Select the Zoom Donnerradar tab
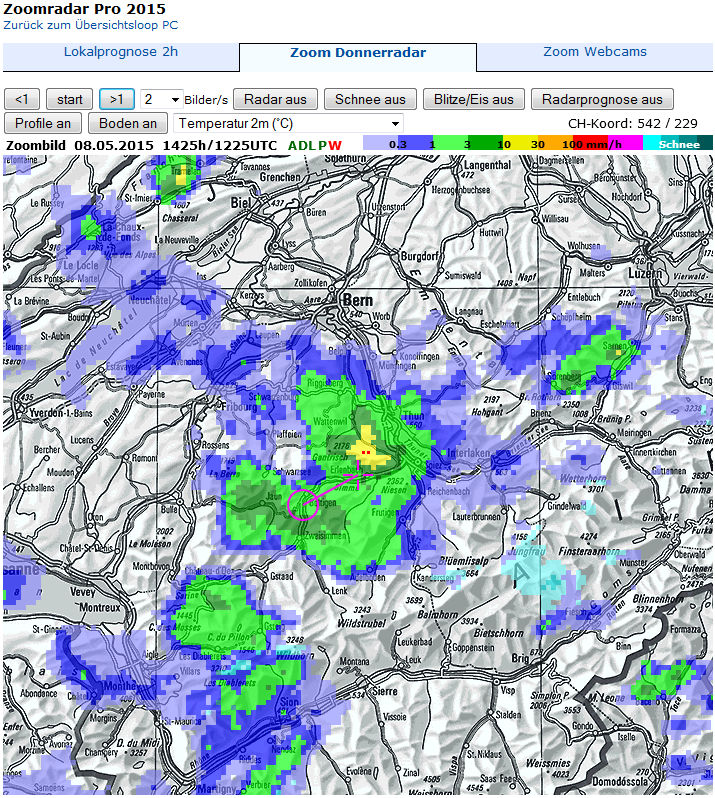Screen dimensions: 715x798 point(357,54)
